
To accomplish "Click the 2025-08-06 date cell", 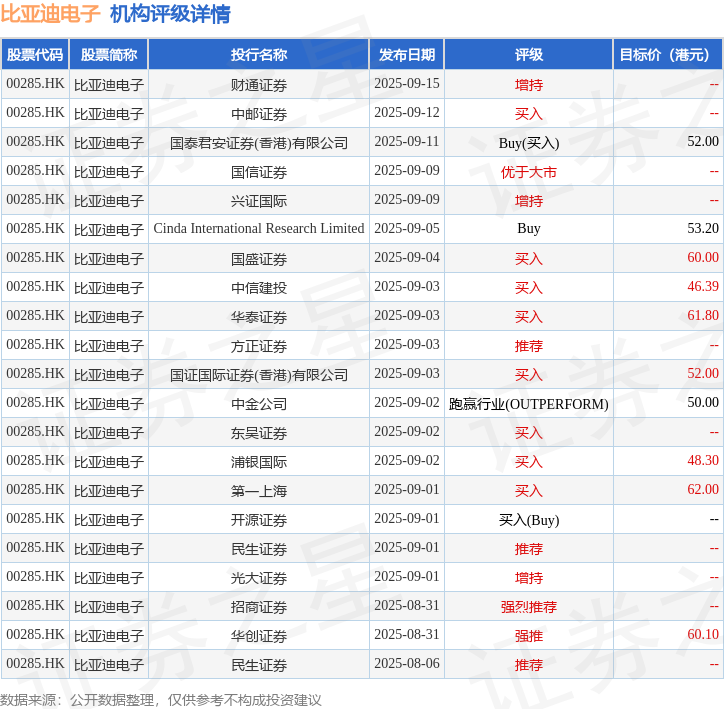I will click(407, 664).
